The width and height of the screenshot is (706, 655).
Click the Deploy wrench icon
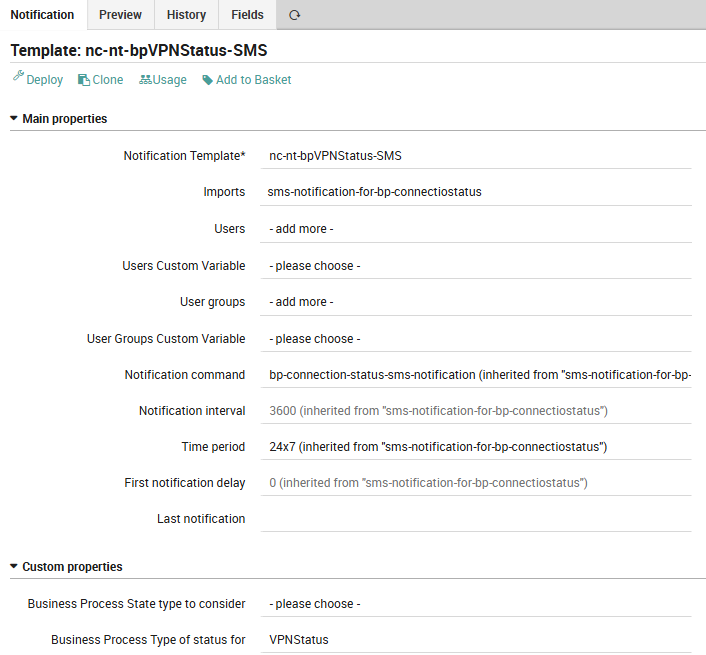point(18,78)
